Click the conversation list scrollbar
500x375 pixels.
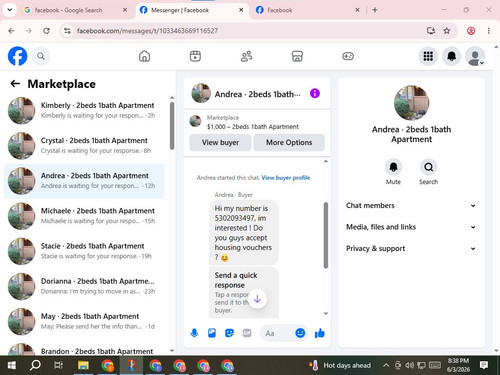click(x=172, y=126)
